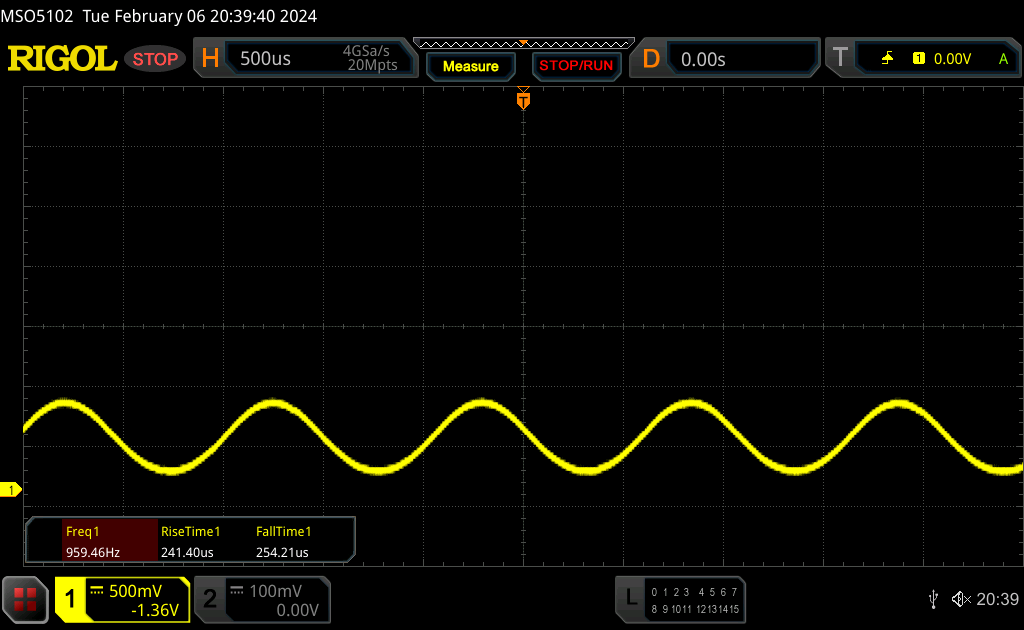Select the Freq1 measurement item
Screen dimensions: 1024x630
pos(92,541)
